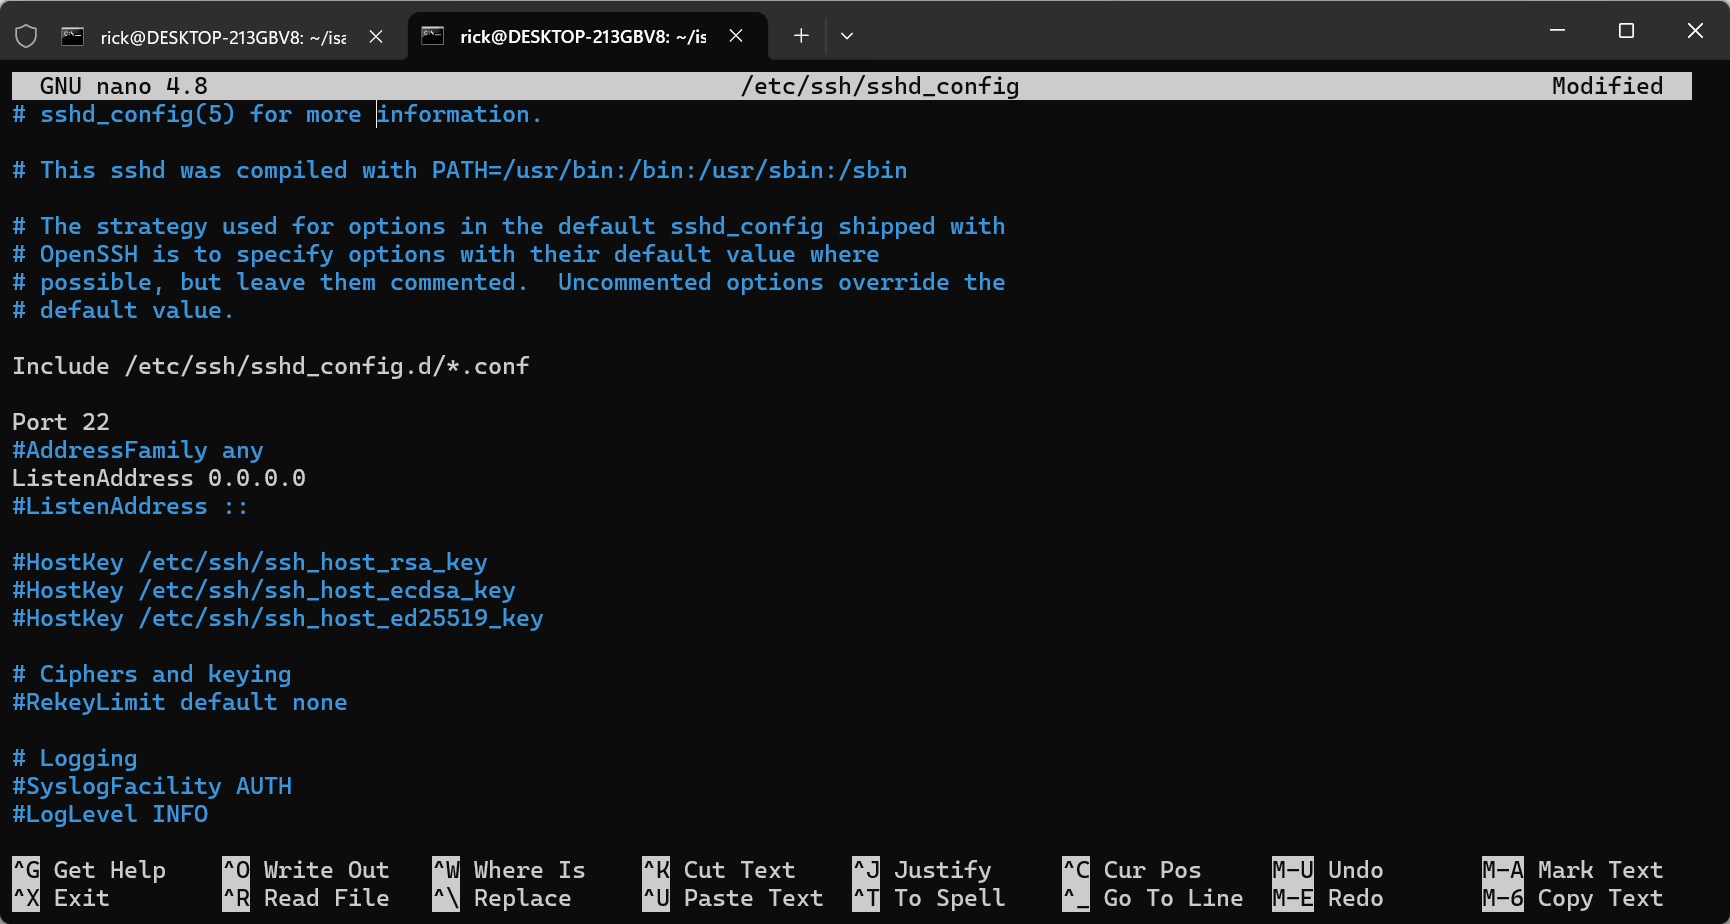Close the first terminal tab
Viewport: 1730px width, 924px height.
(376, 37)
